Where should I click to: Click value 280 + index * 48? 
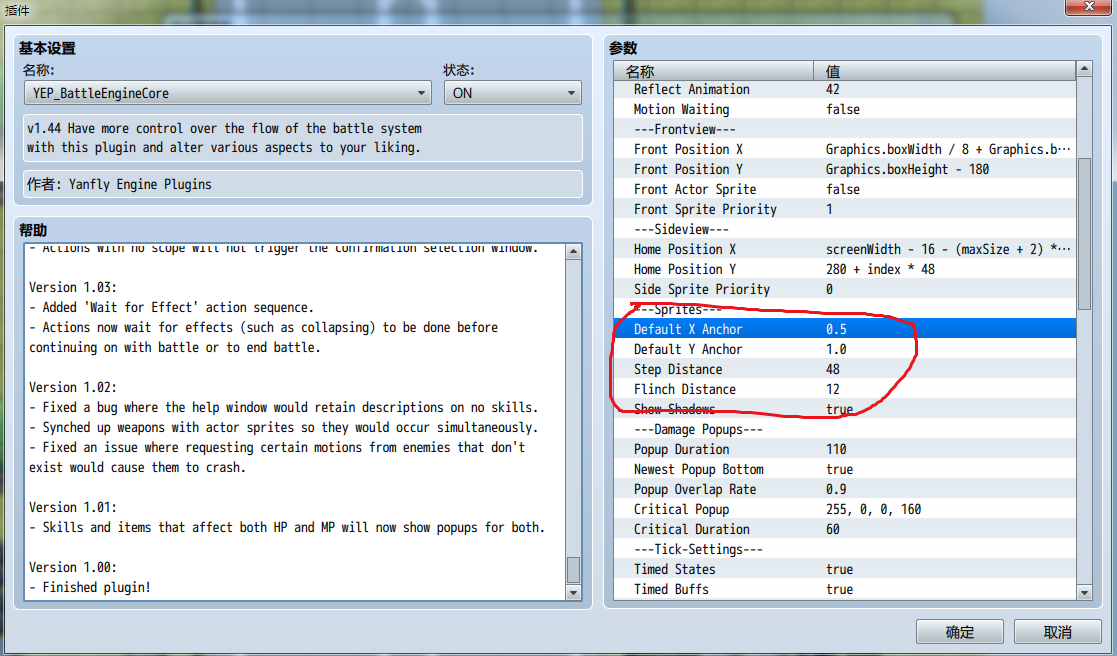(880, 269)
